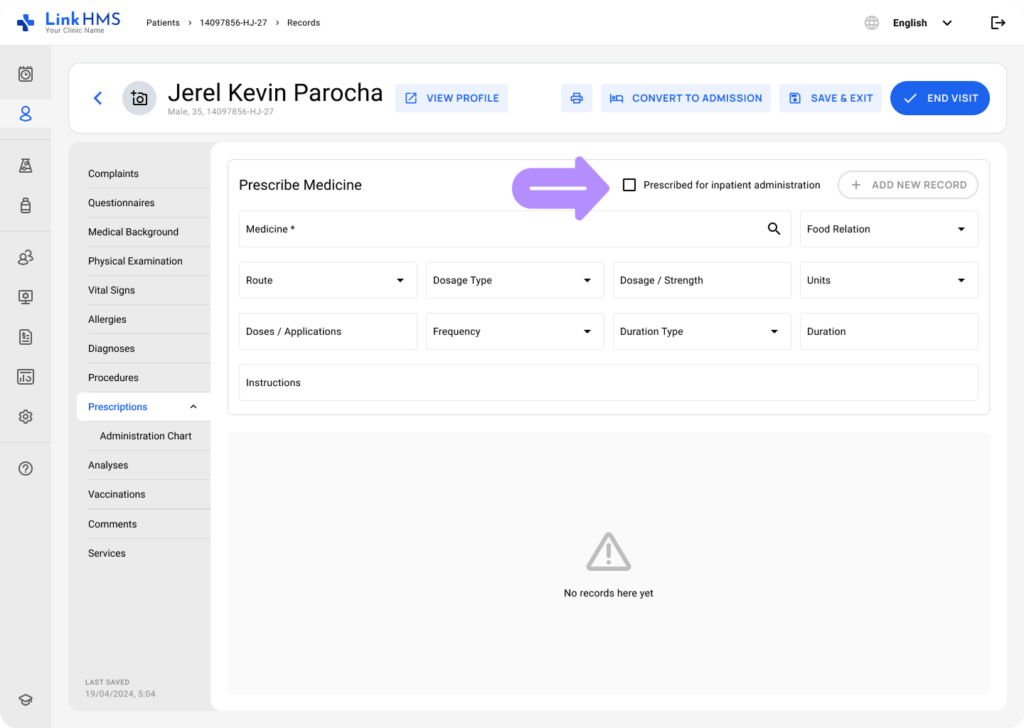The height and width of the screenshot is (728, 1024).
Task: Click the Instructions input field
Action: click(x=607, y=383)
